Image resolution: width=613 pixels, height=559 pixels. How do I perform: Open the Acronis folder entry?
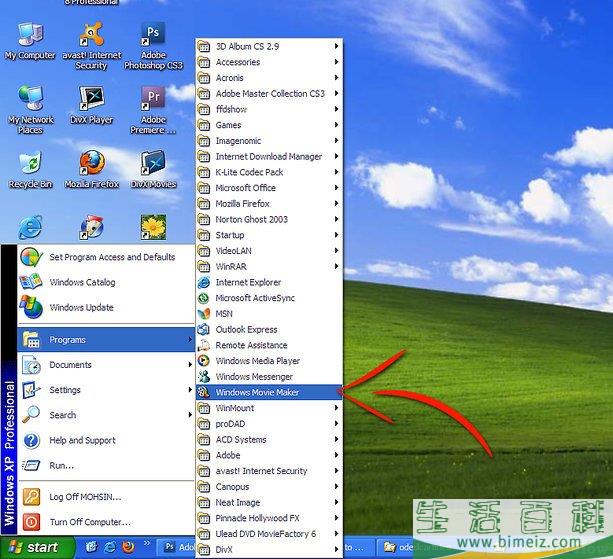[x=269, y=78]
